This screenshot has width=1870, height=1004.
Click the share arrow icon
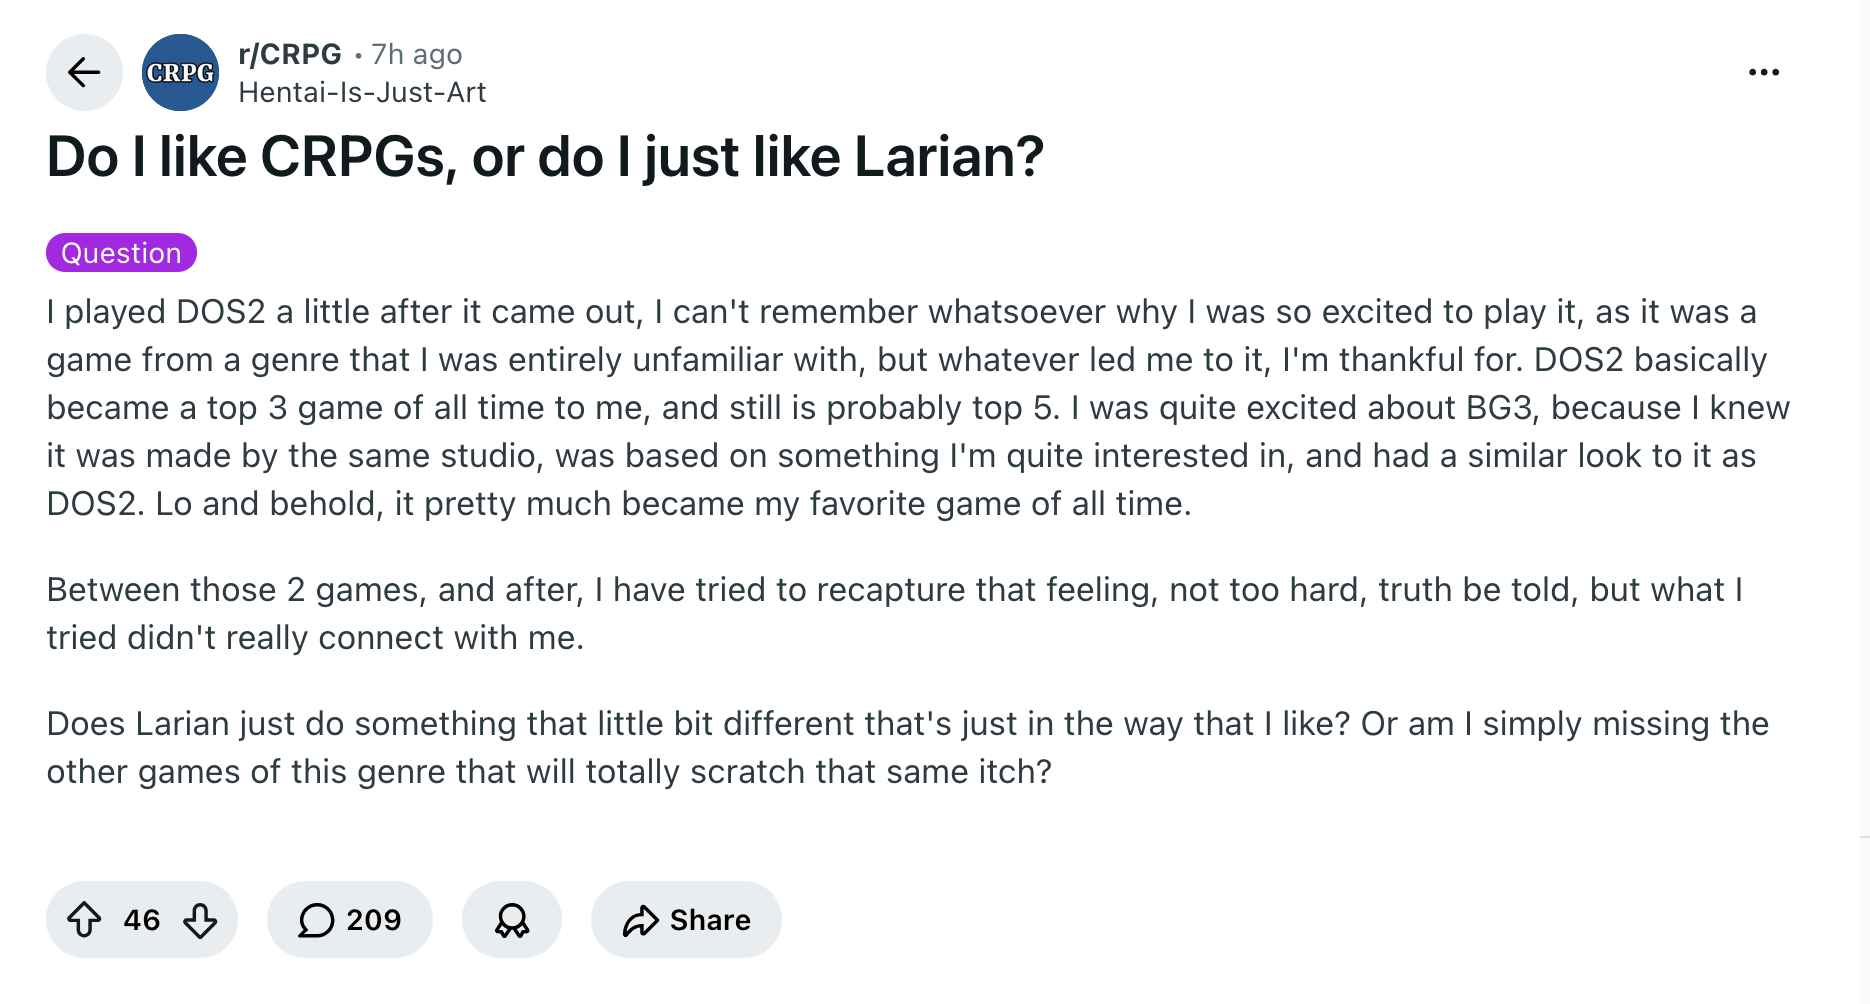click(x=640, y=919)
